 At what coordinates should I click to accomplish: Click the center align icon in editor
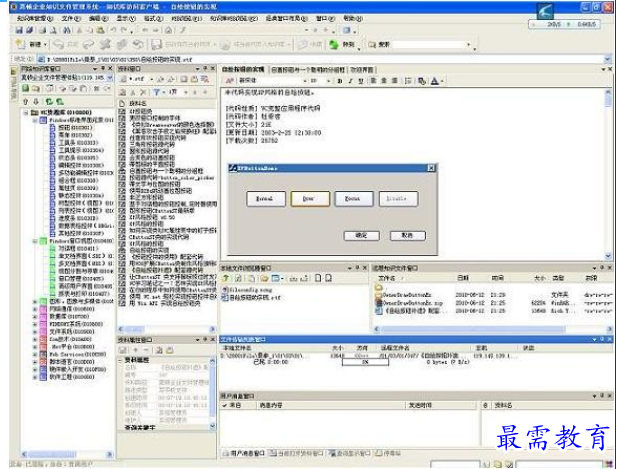pyautogui.click(x=383, y=81)
